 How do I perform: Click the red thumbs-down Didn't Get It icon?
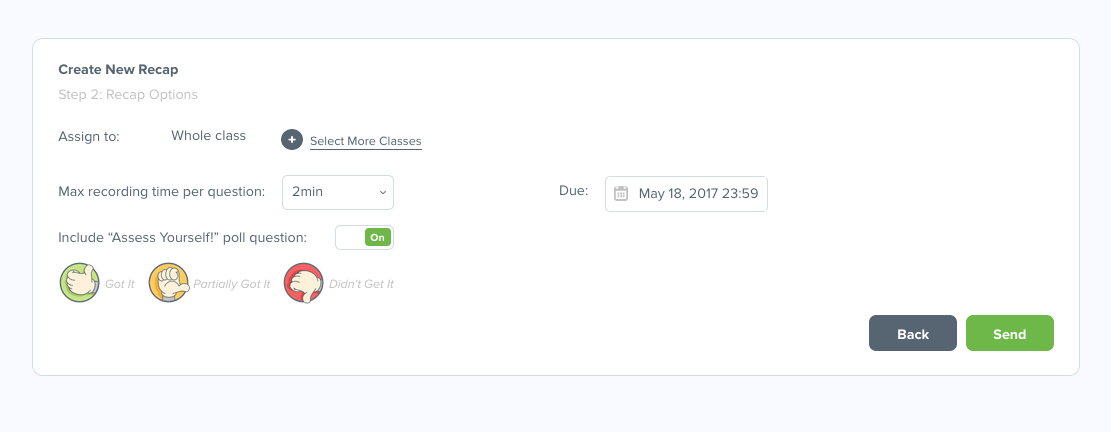coord(304,283)
